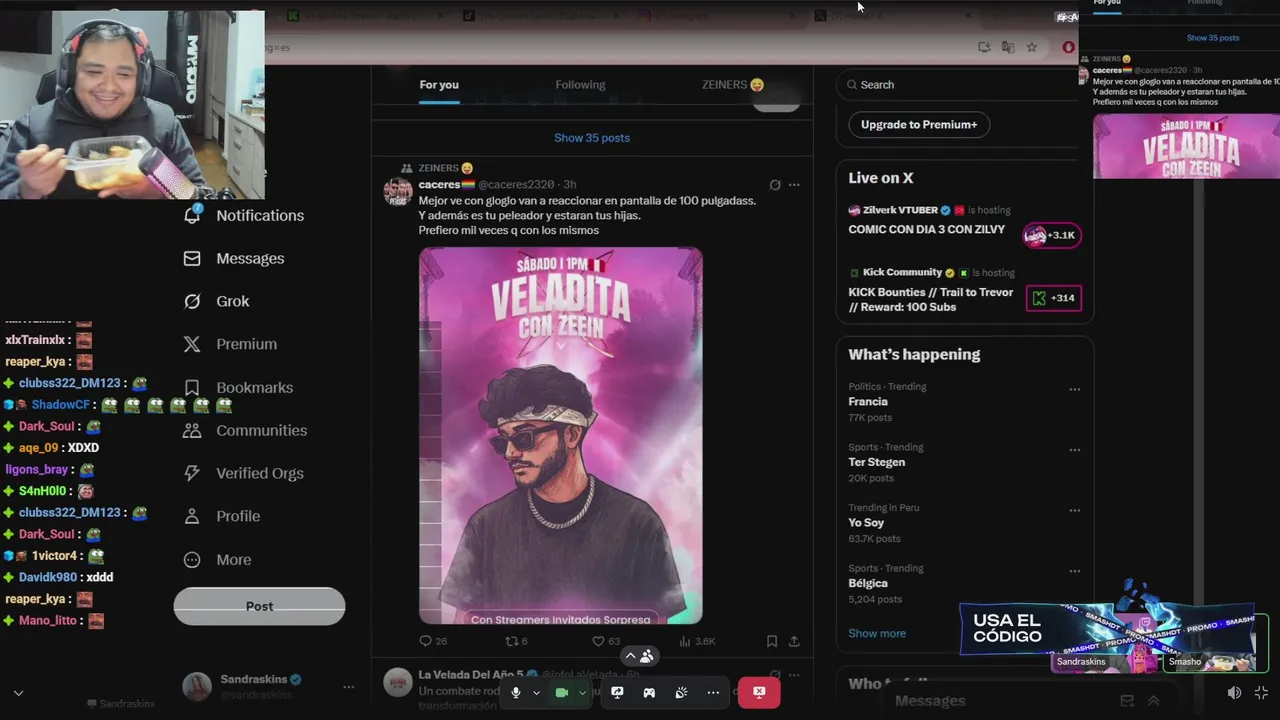Join Kick Community live via +314 badge
1280x720 pixels.
click(1054, 298)
